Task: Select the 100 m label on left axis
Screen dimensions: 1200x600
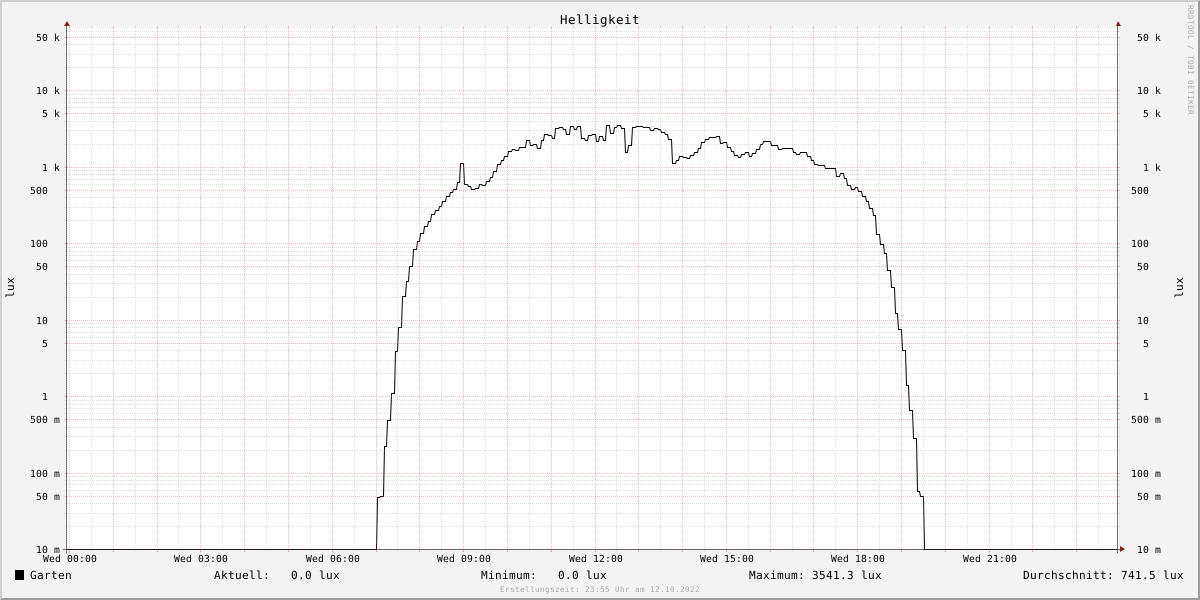Action: [45, 474]
